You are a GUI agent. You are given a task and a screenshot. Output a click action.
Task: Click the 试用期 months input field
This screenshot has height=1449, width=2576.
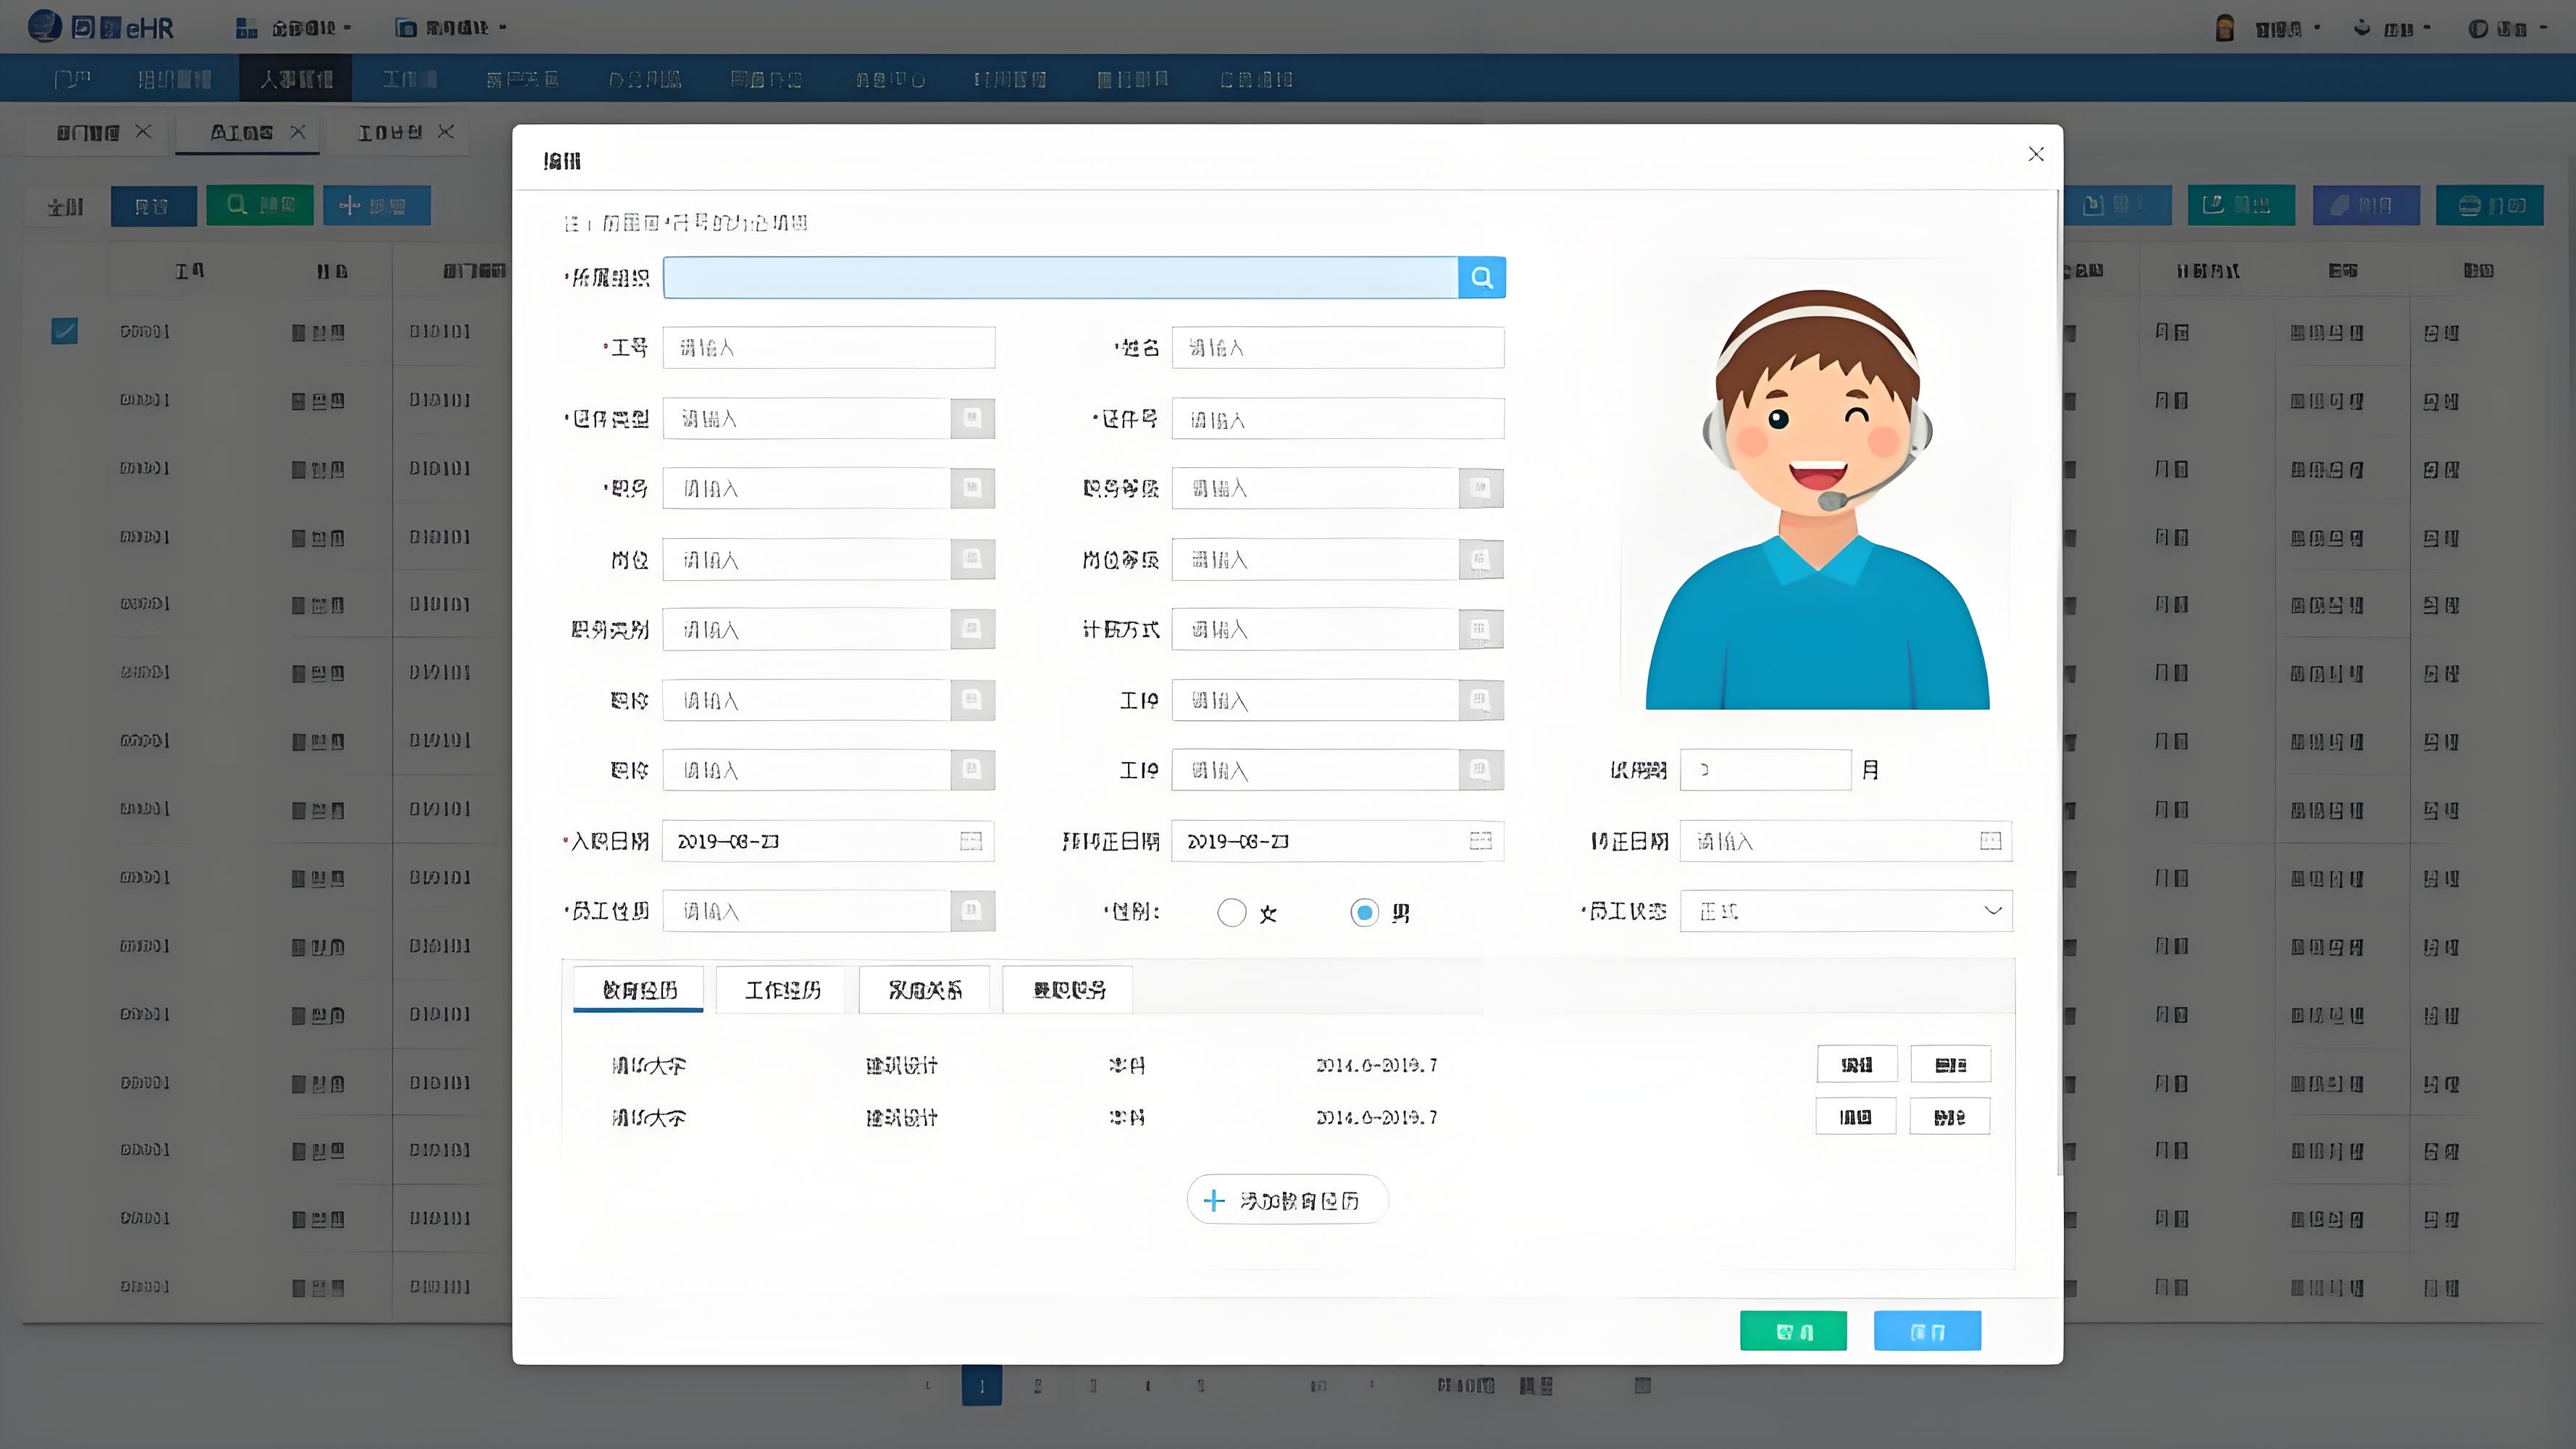tap(1766, 770)
